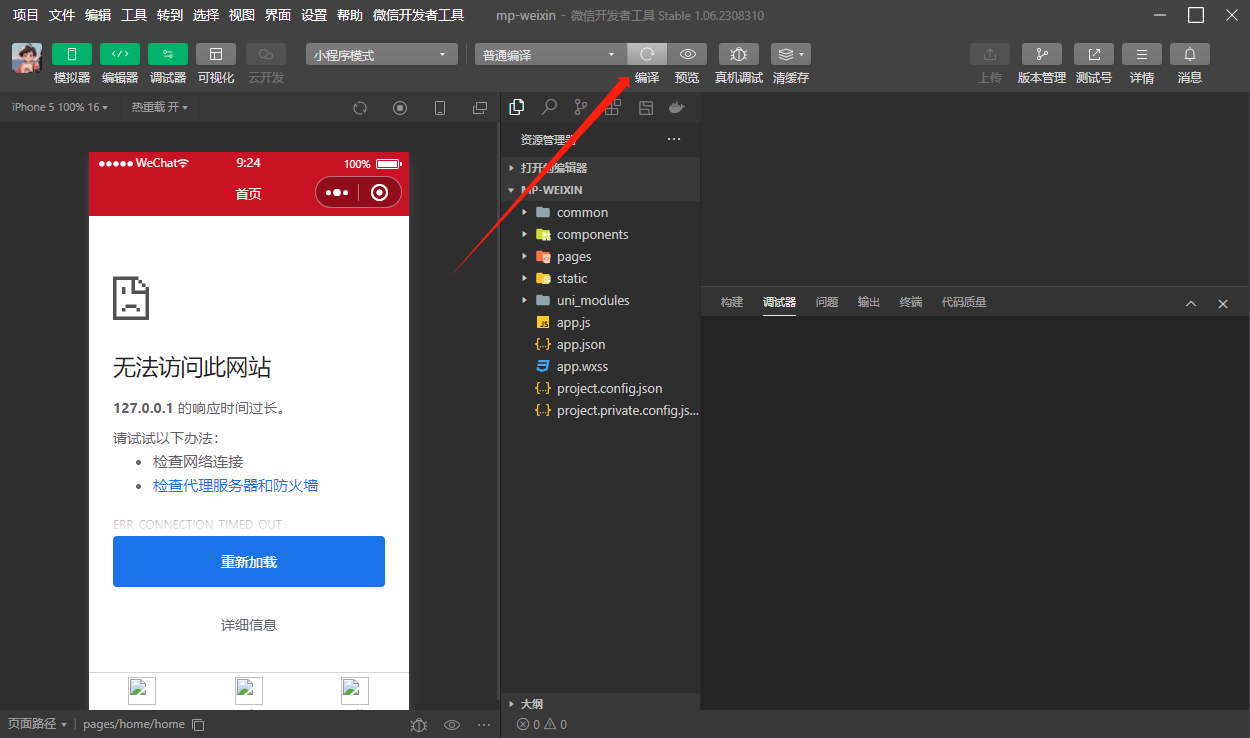This screenshot has height=738, width=1250.
Task: Switch to the 终端 tab
Action: coord(911,302)
